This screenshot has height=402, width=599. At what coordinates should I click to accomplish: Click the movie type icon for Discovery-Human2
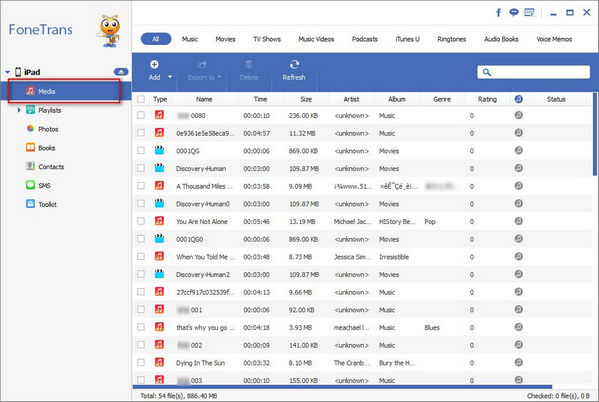(x=159, y=274)
